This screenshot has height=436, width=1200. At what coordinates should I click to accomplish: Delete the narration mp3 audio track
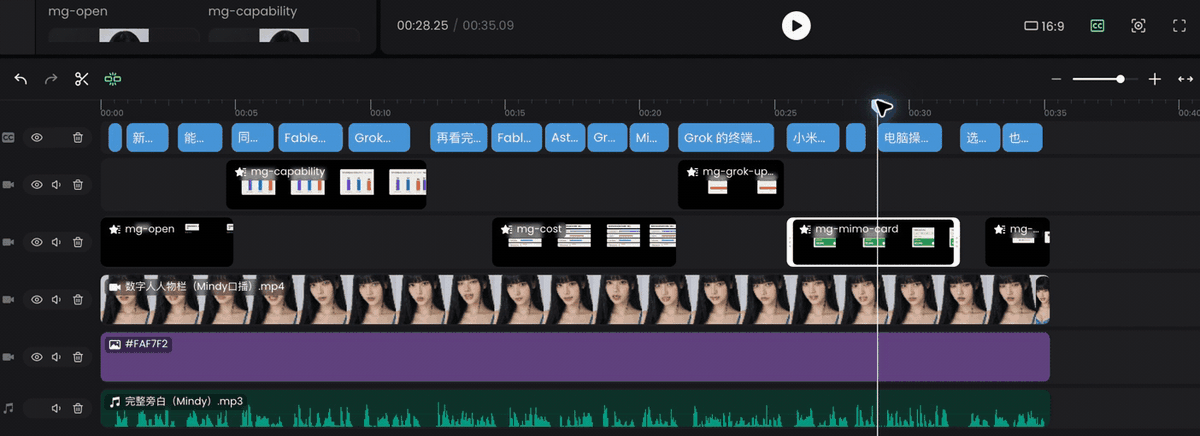point(77,408)
